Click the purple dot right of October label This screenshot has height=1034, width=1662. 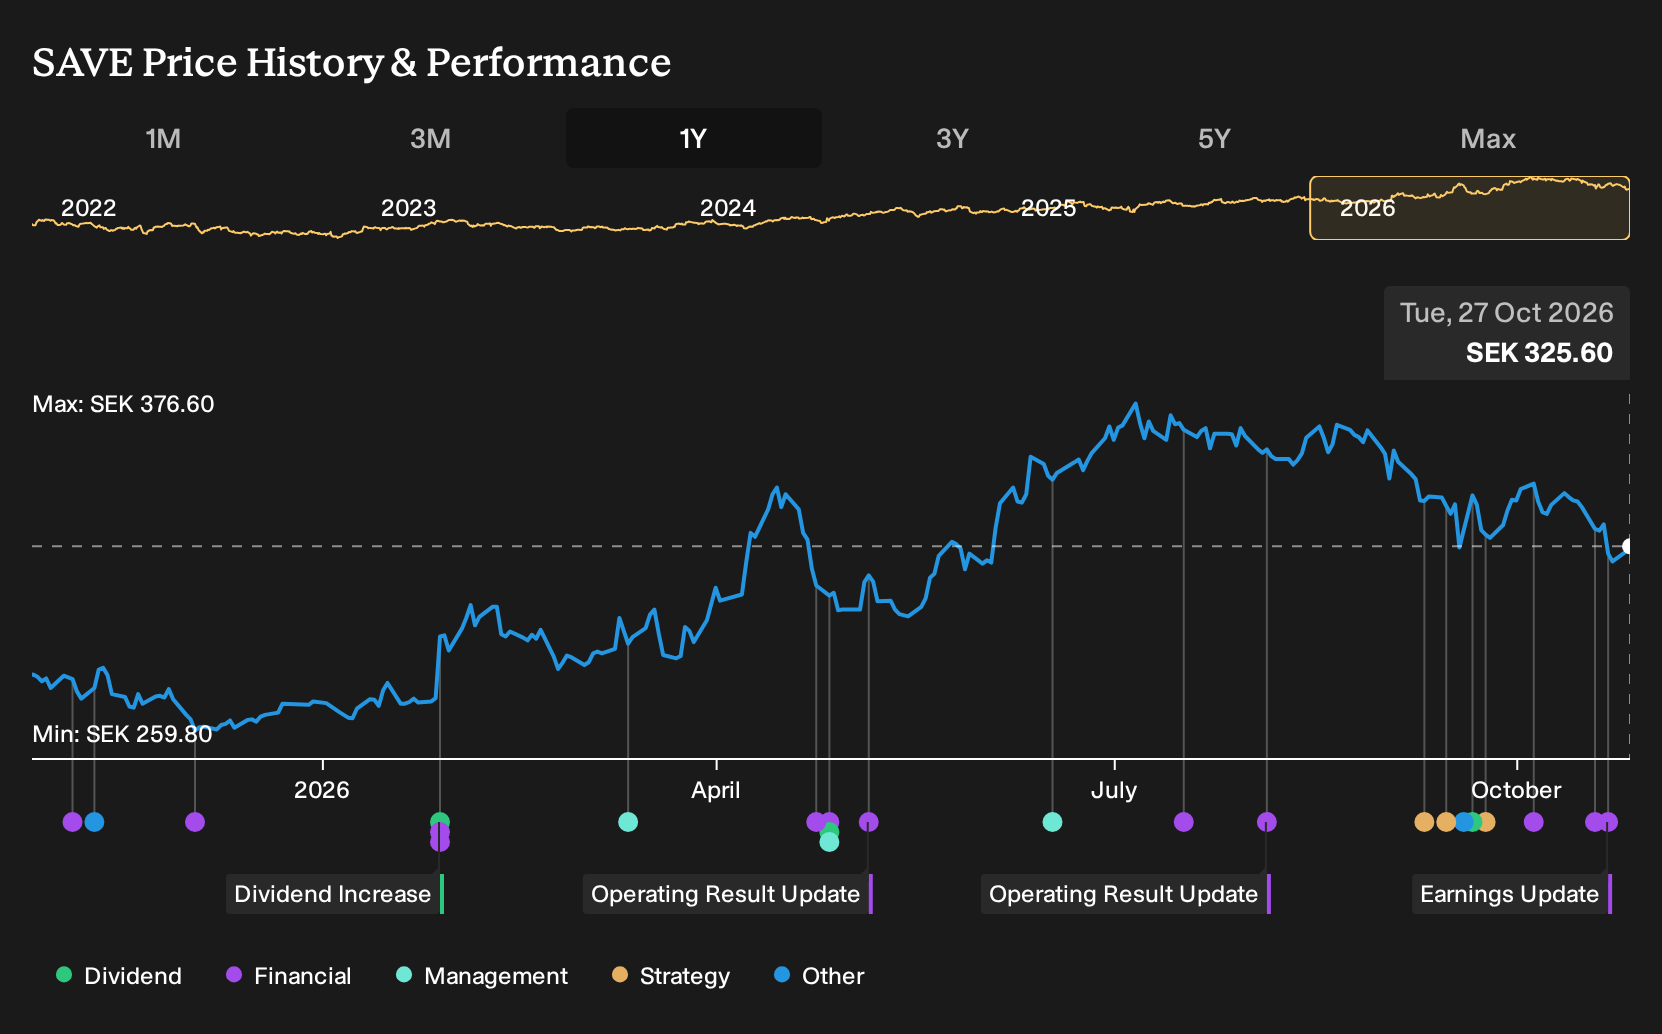point(1534,822)
